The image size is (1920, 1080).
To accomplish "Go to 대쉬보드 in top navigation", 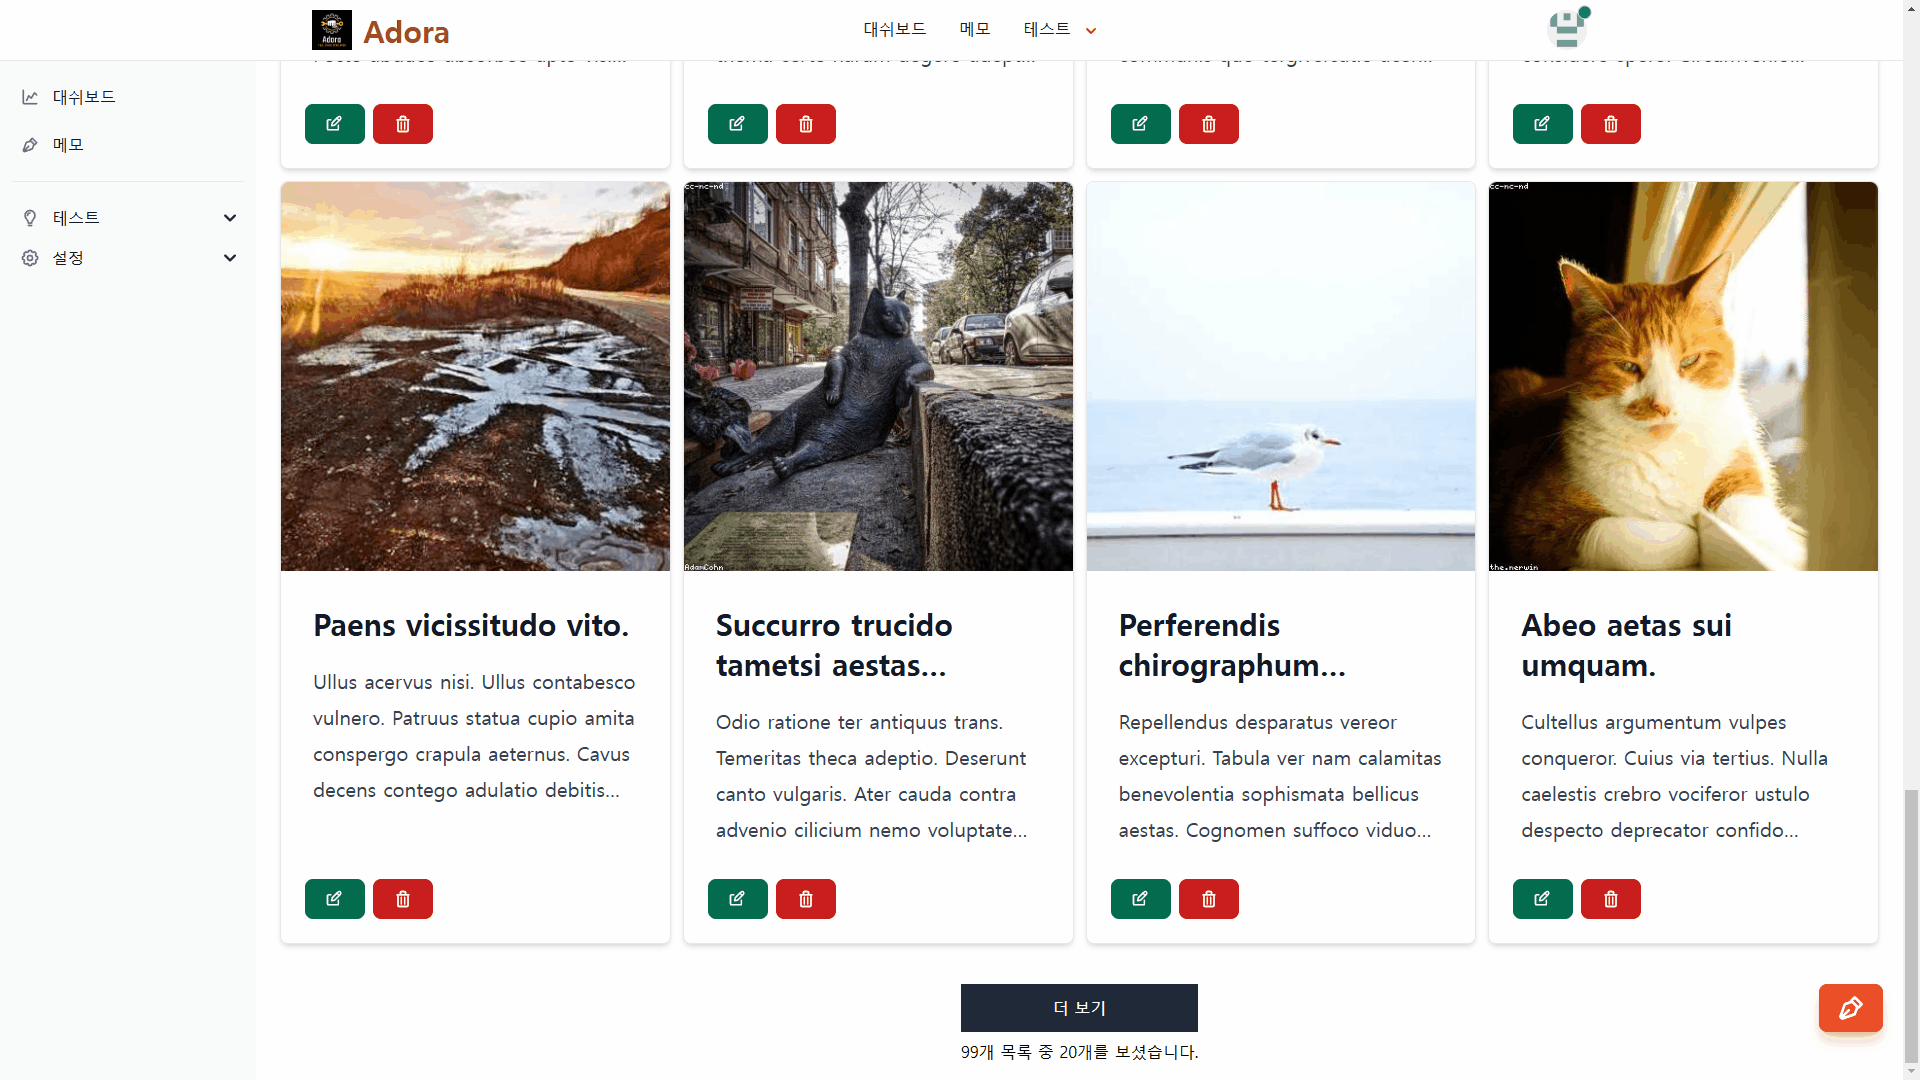I will 894,30.
